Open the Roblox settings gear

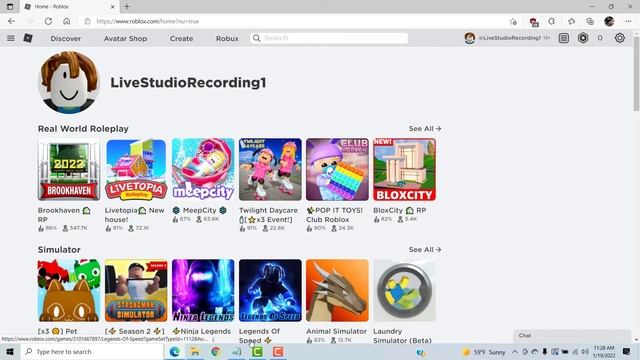[x=620, y=38]
